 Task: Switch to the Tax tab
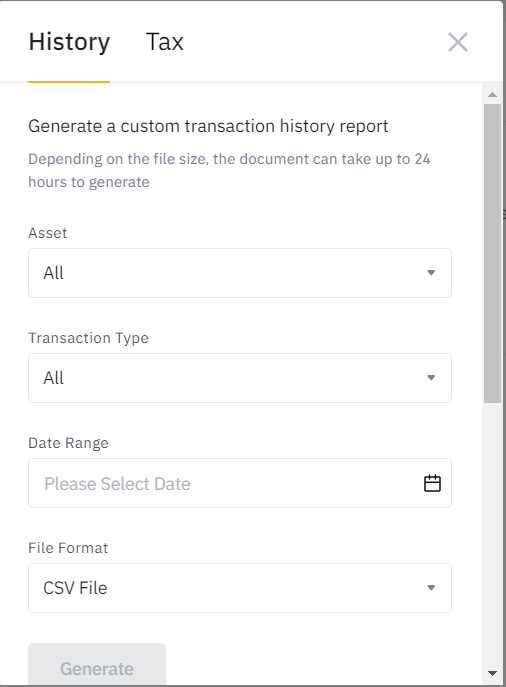[164, 42]
